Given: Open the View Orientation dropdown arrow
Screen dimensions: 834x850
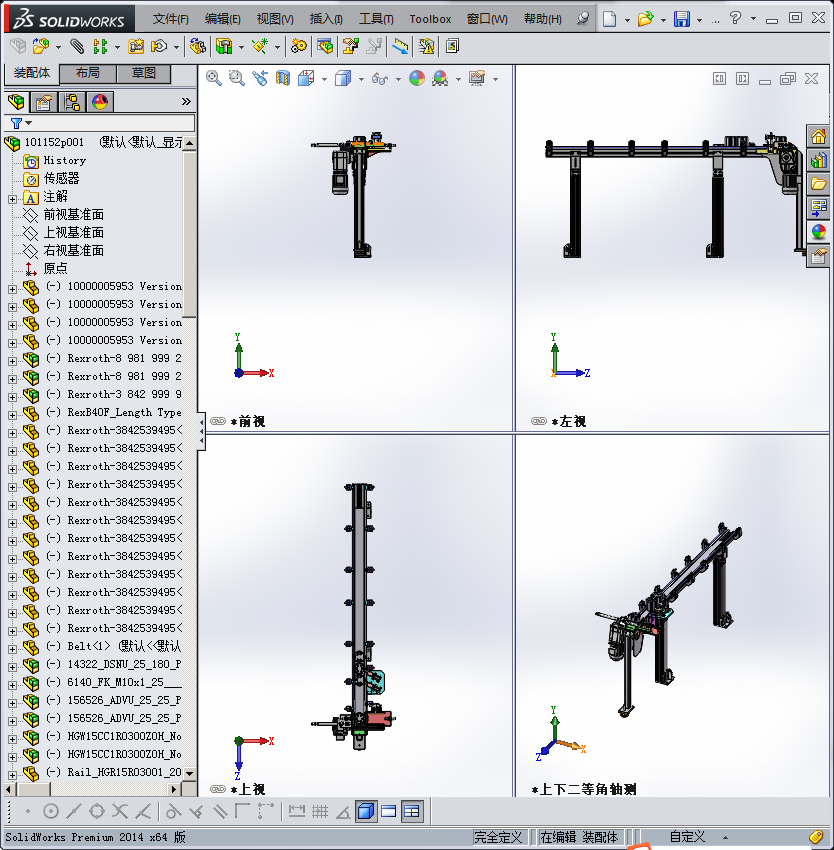Looking at the screenshot, I should 324,79.
